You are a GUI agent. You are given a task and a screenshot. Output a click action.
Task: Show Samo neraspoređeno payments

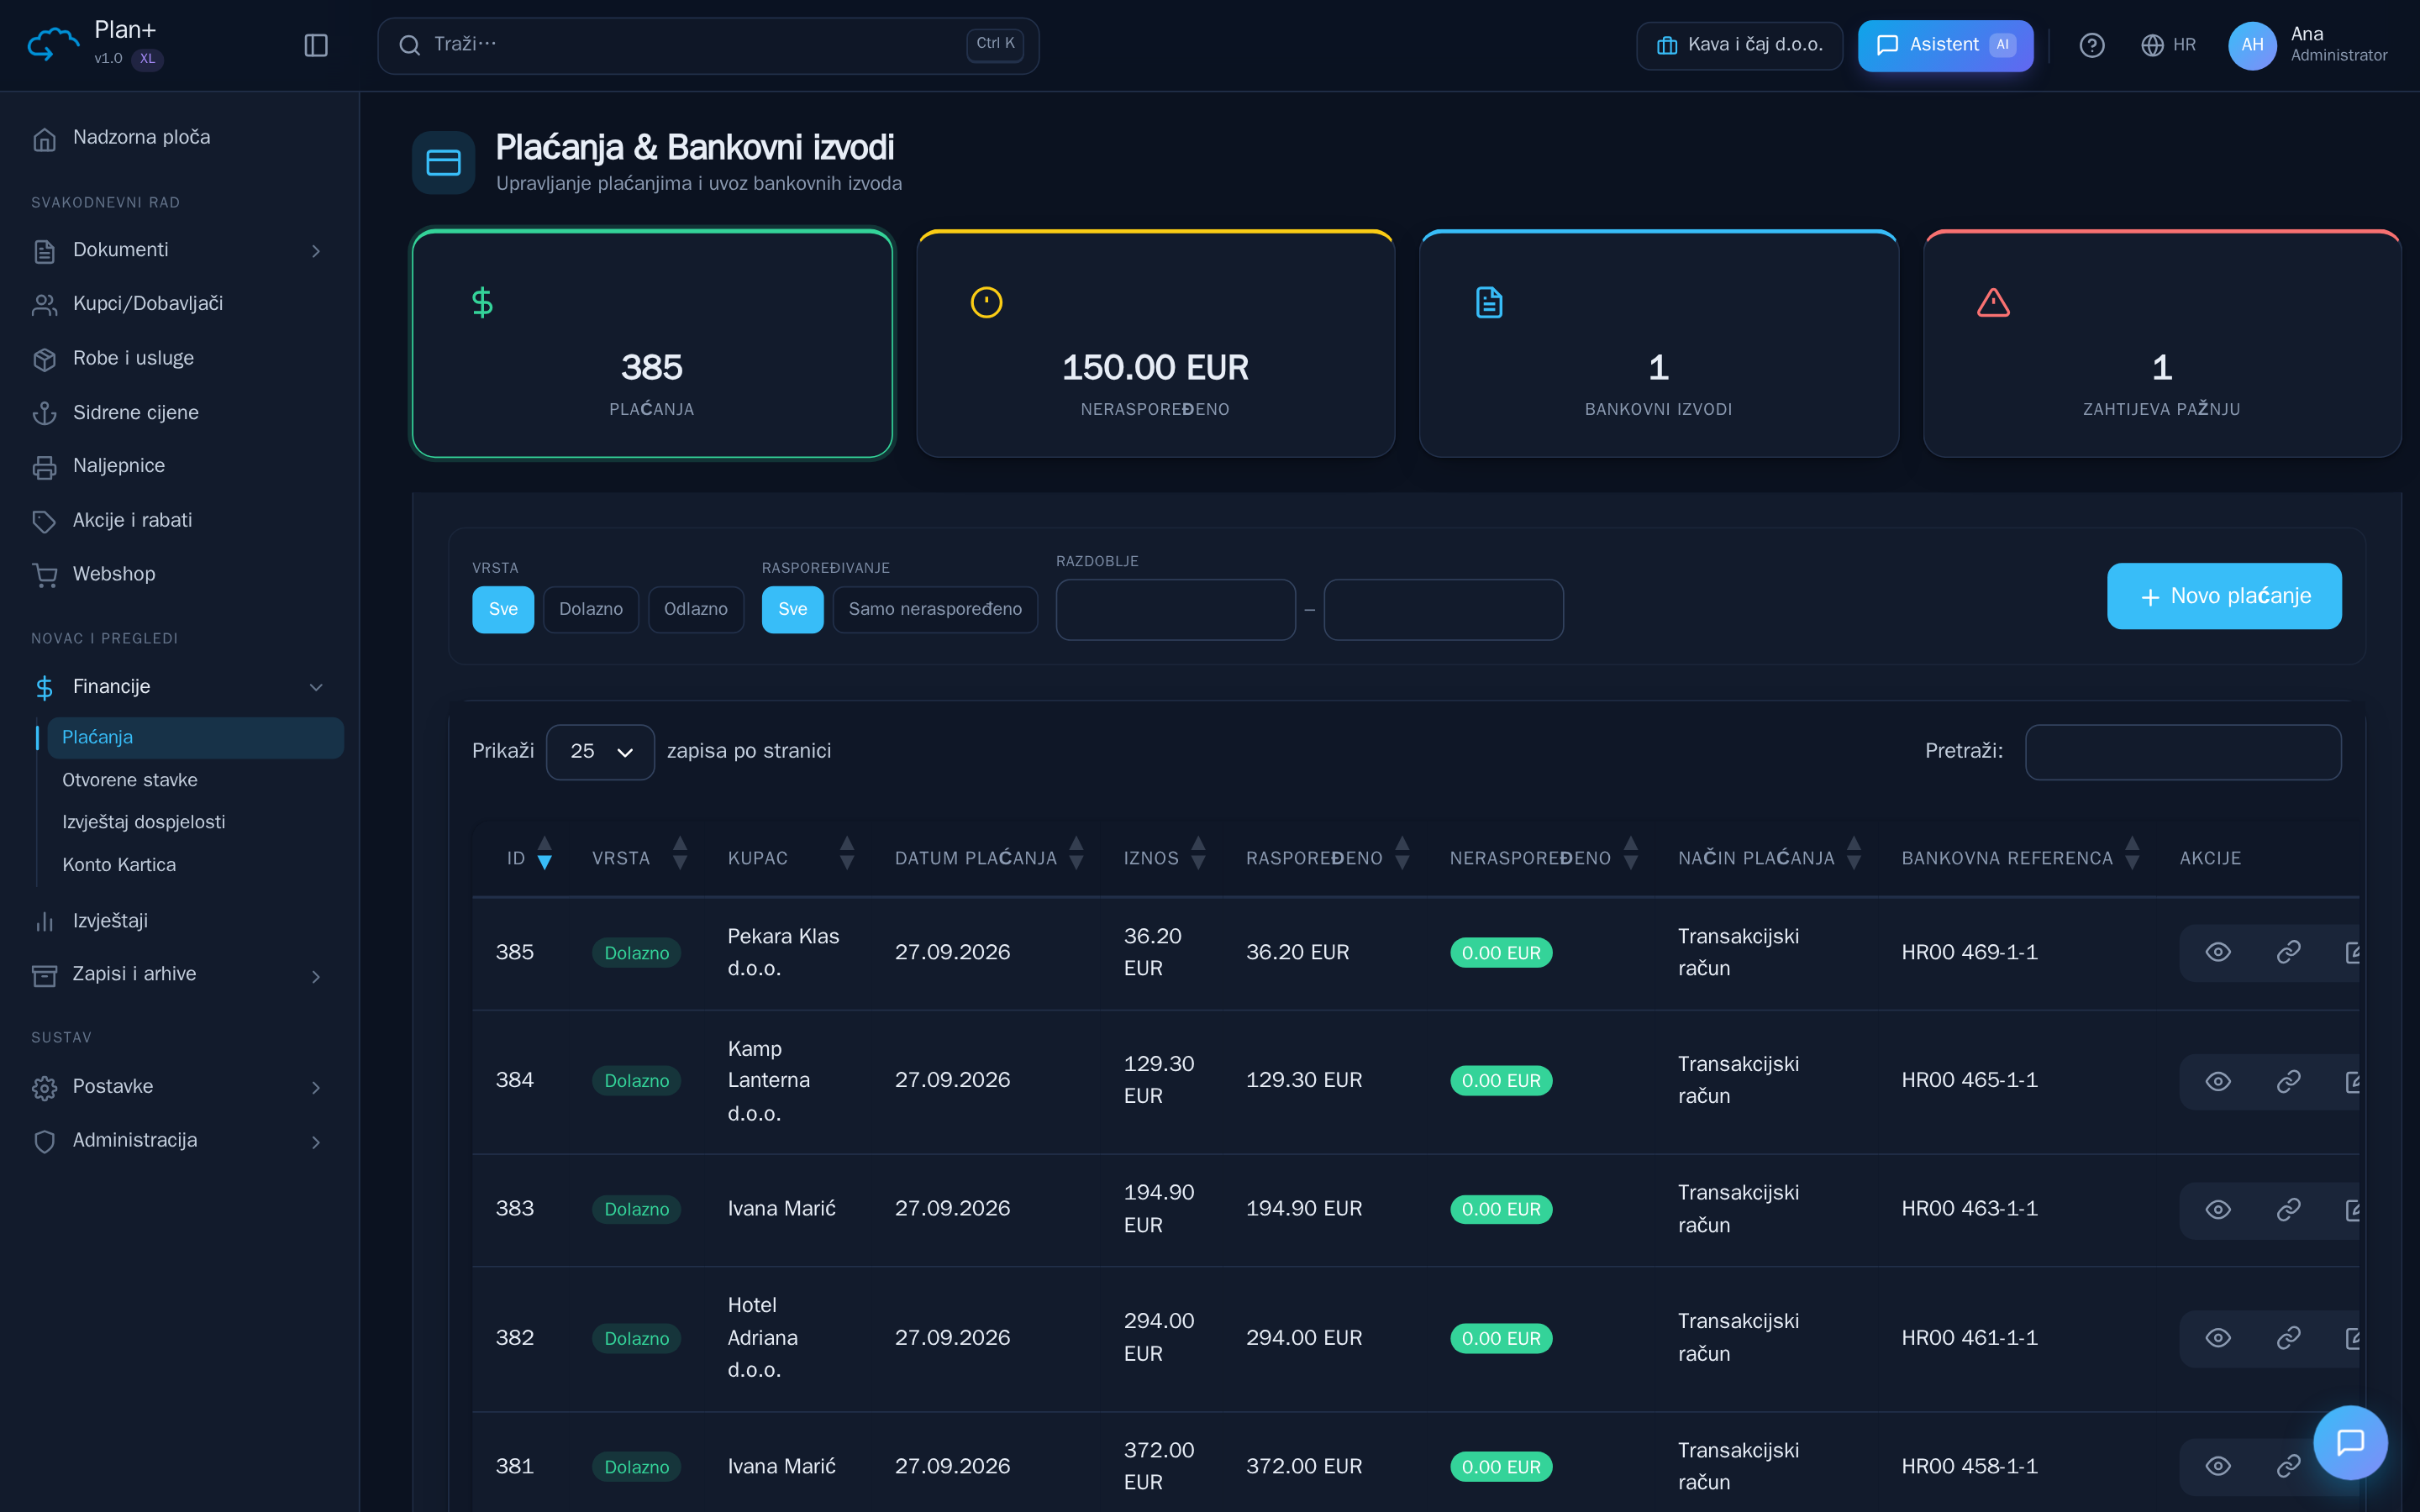935,609
